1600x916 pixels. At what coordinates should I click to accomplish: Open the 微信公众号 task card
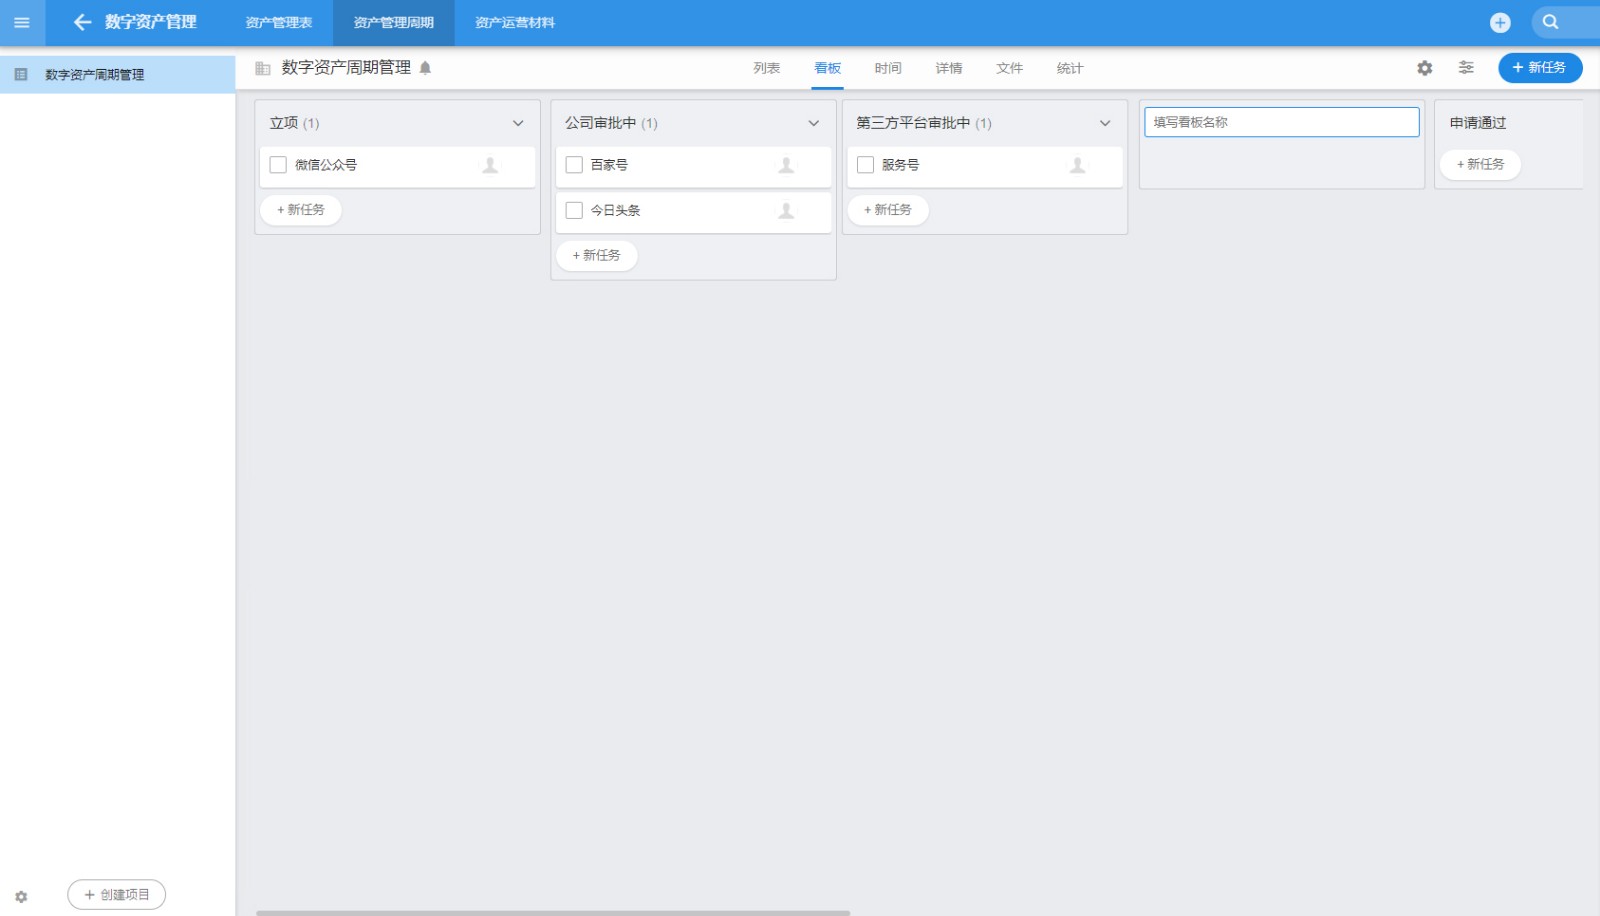(x=398, y=166)
